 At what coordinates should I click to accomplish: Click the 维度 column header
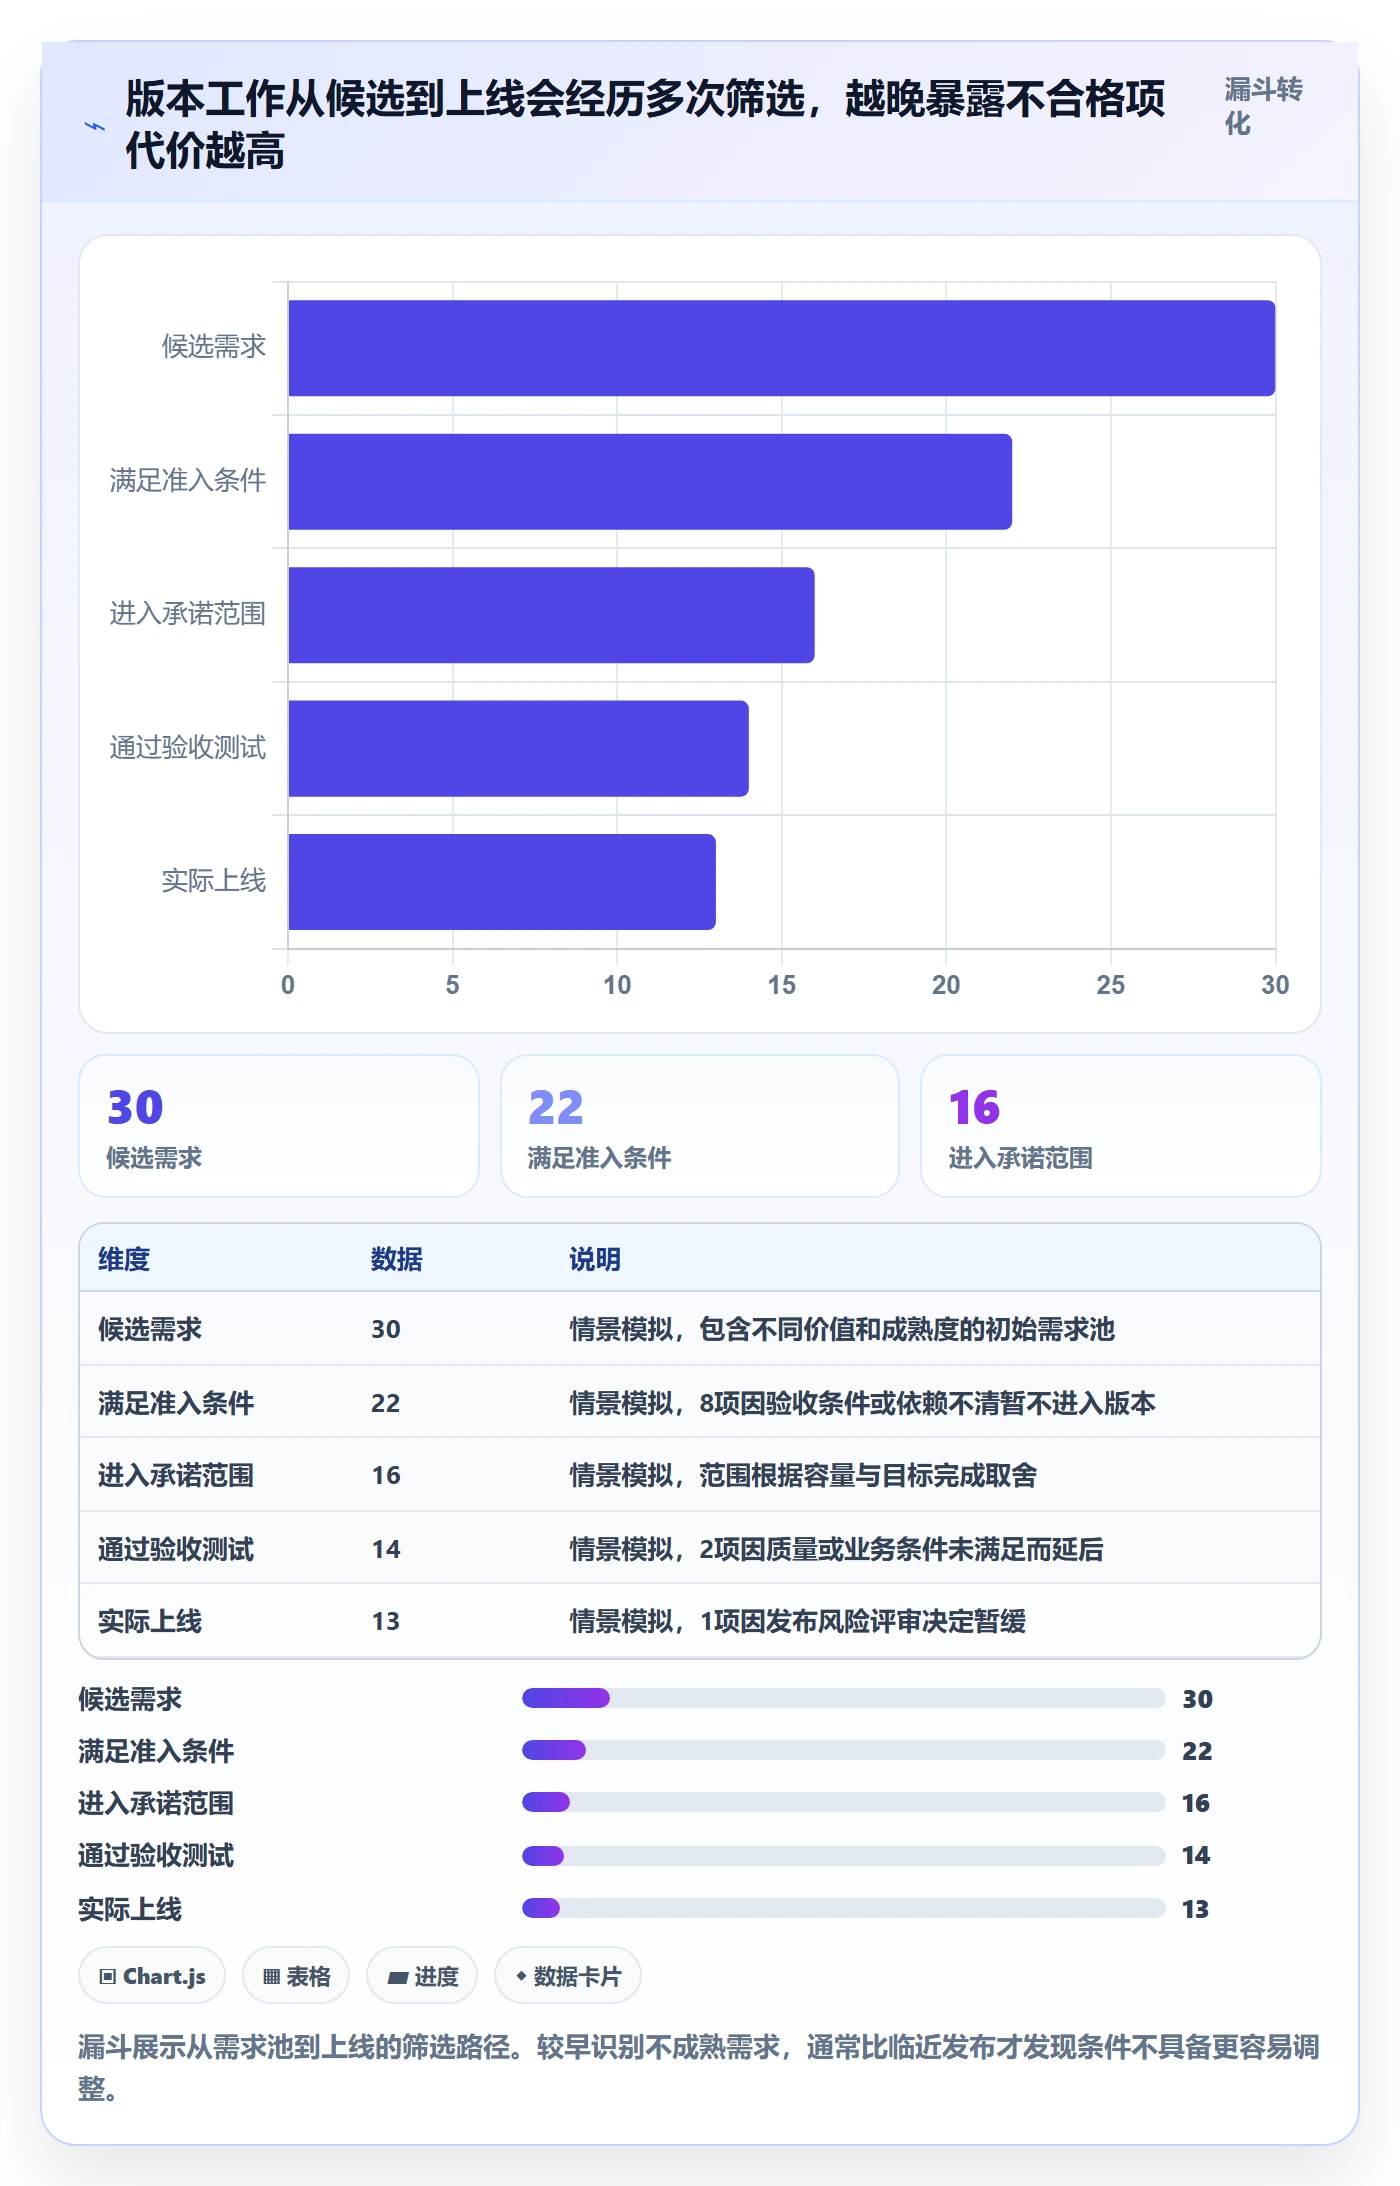[124, 1259]
